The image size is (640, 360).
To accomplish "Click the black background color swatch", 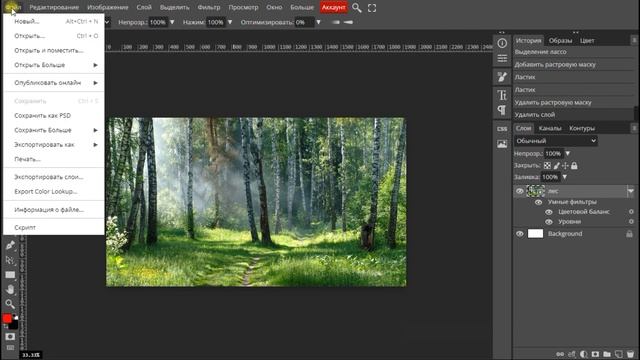I will pos(14,325).
